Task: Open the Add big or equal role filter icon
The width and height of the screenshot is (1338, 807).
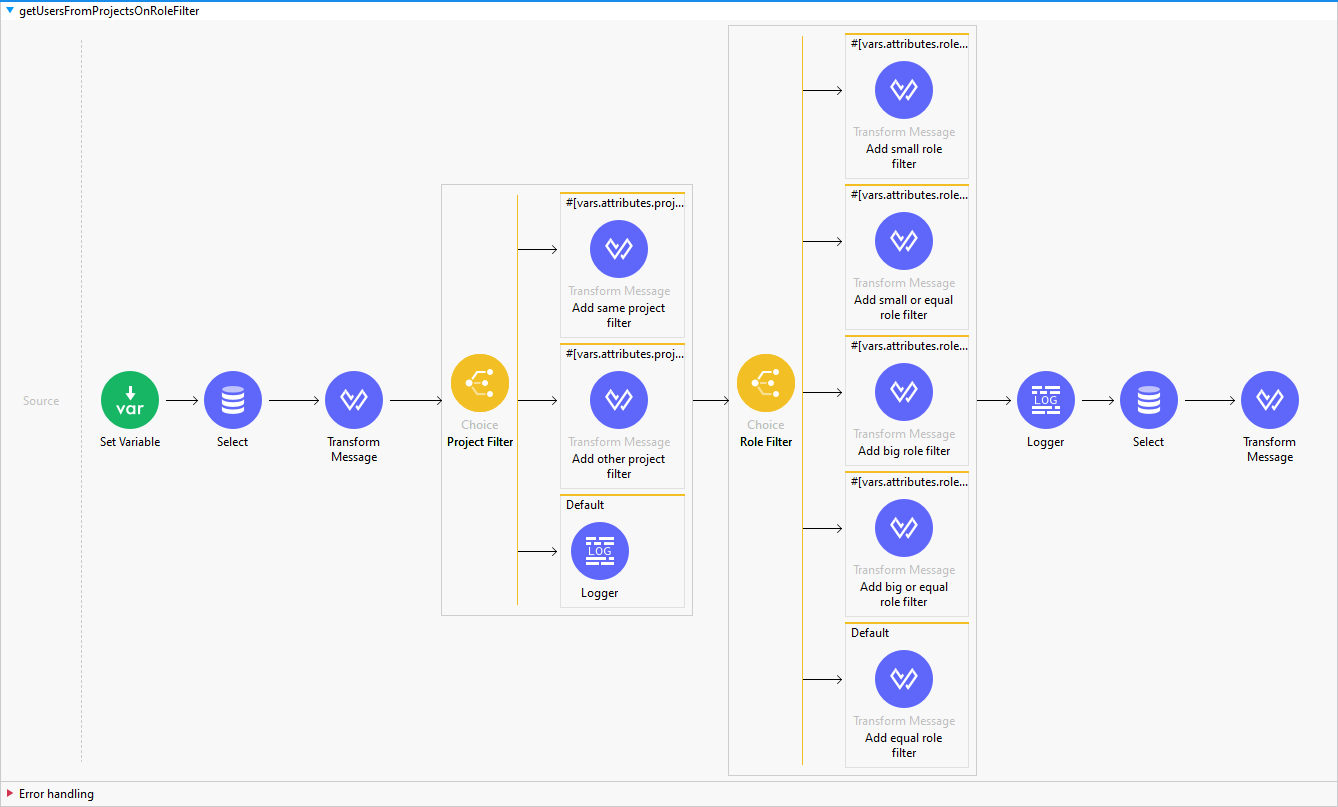Action: coord(904,528)
